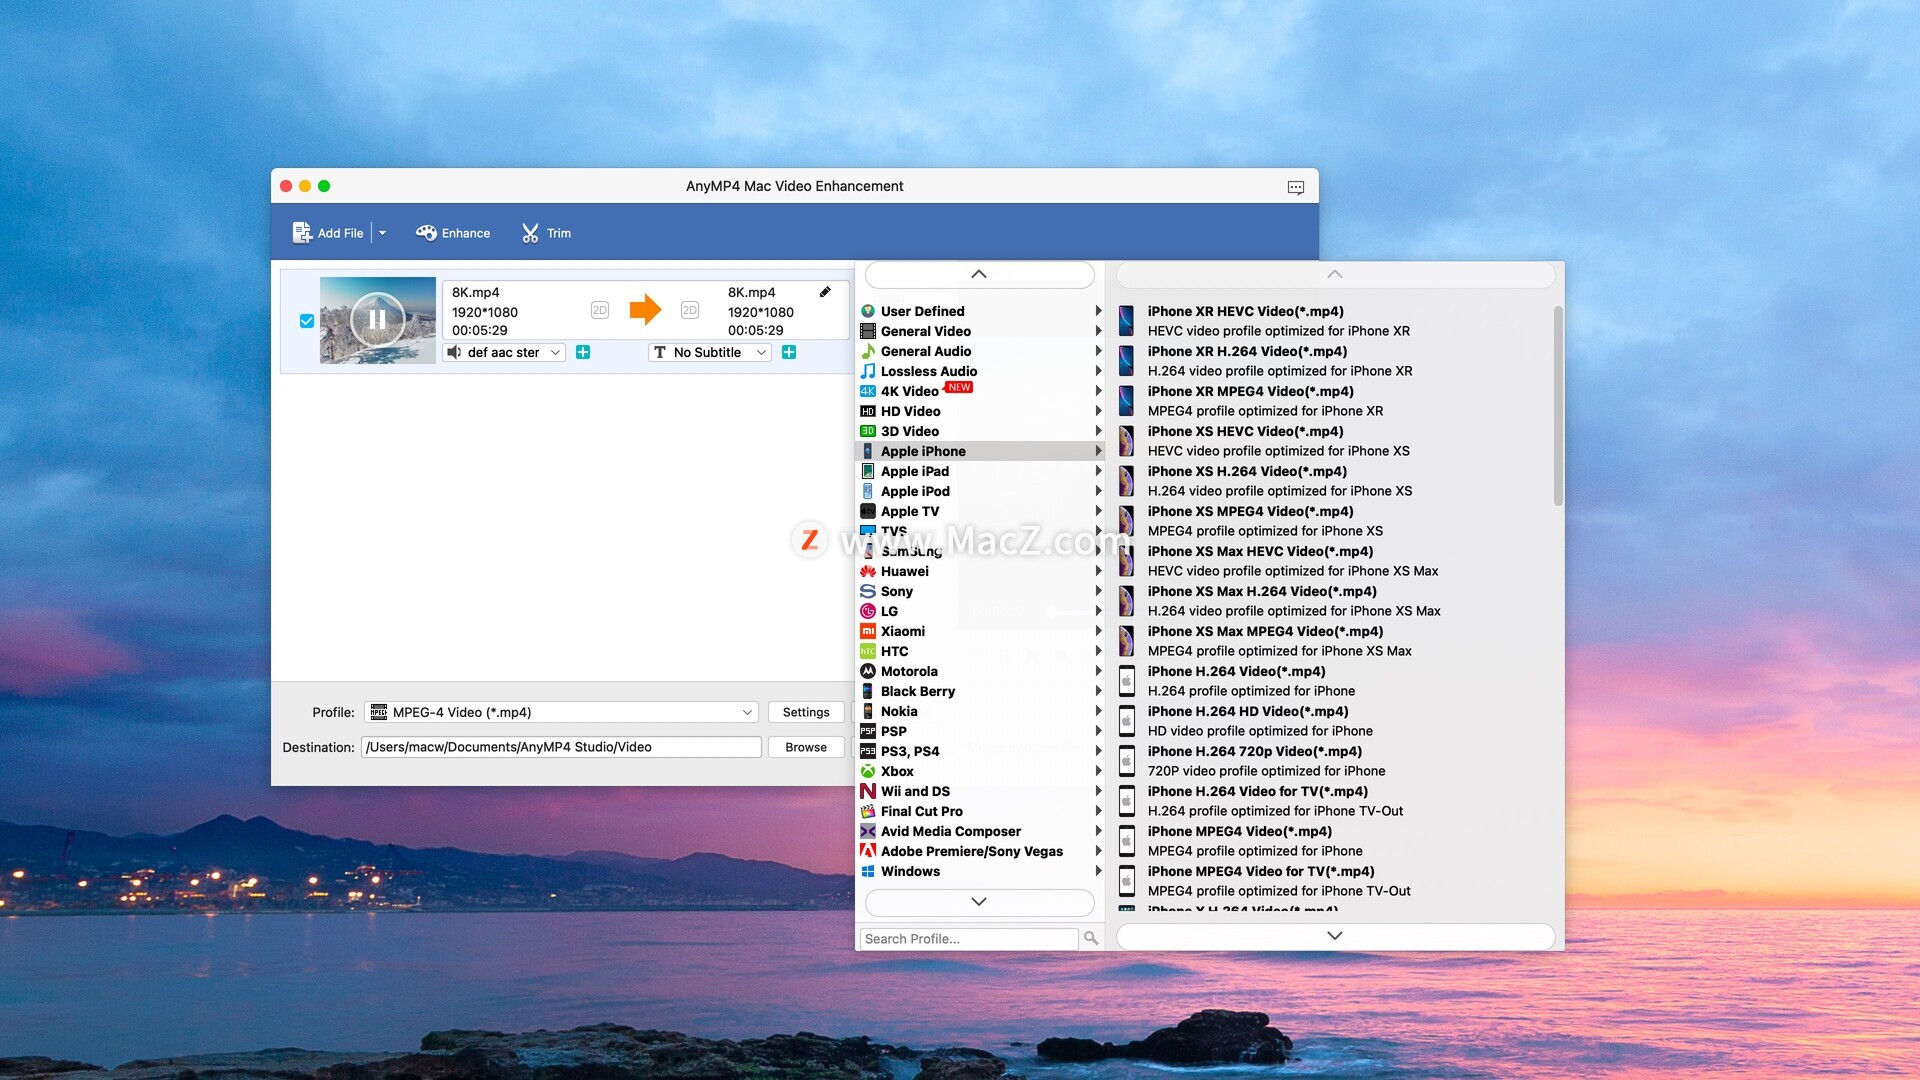Select the General Video category
The width and height of the screenshot is (1920, 1080).
980,331
